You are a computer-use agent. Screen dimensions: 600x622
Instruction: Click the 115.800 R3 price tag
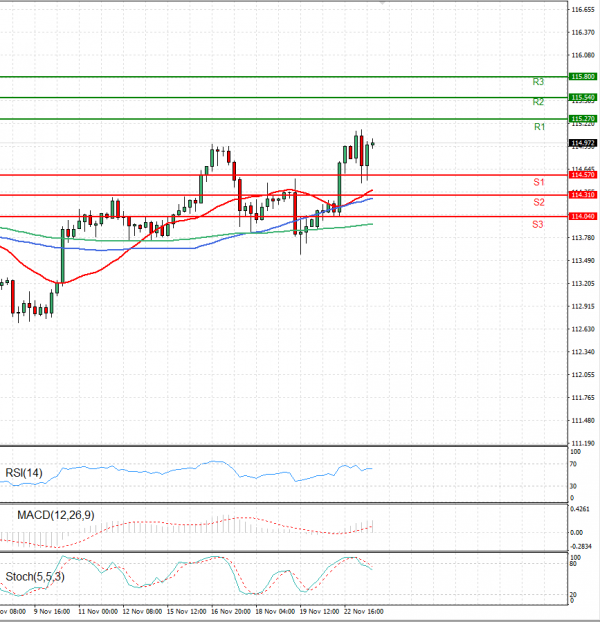[583, 77]
